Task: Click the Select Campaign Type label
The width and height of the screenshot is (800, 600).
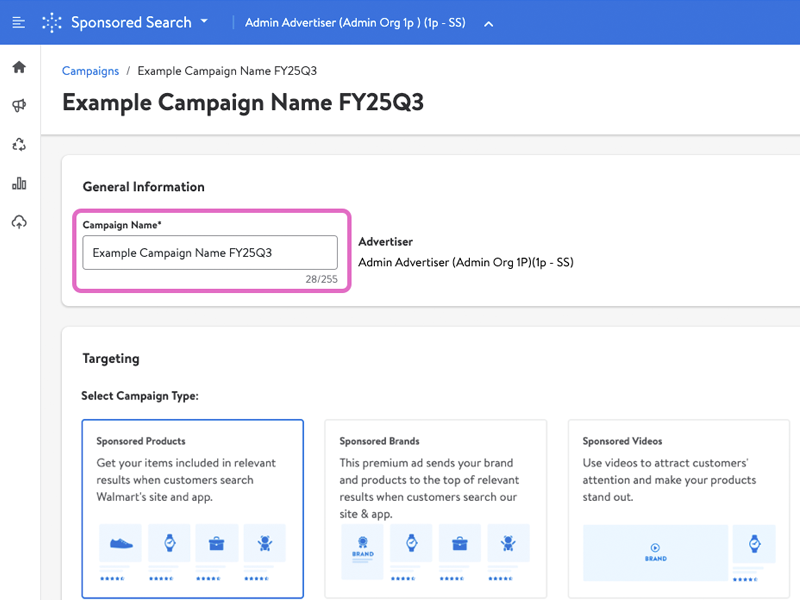Action: pos(140,396)
